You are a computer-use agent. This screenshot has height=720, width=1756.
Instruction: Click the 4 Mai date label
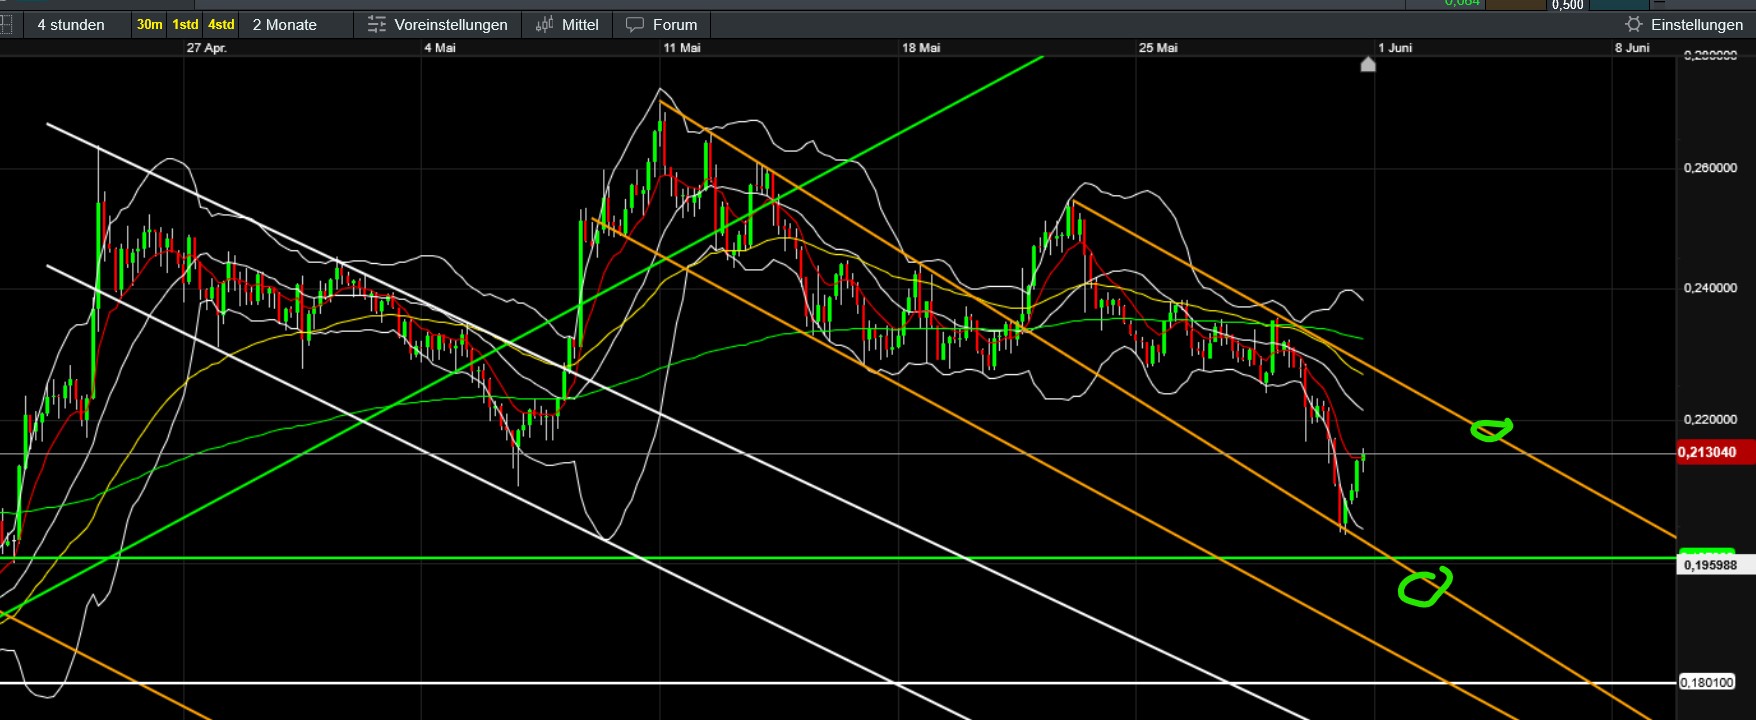click(440, 48)
